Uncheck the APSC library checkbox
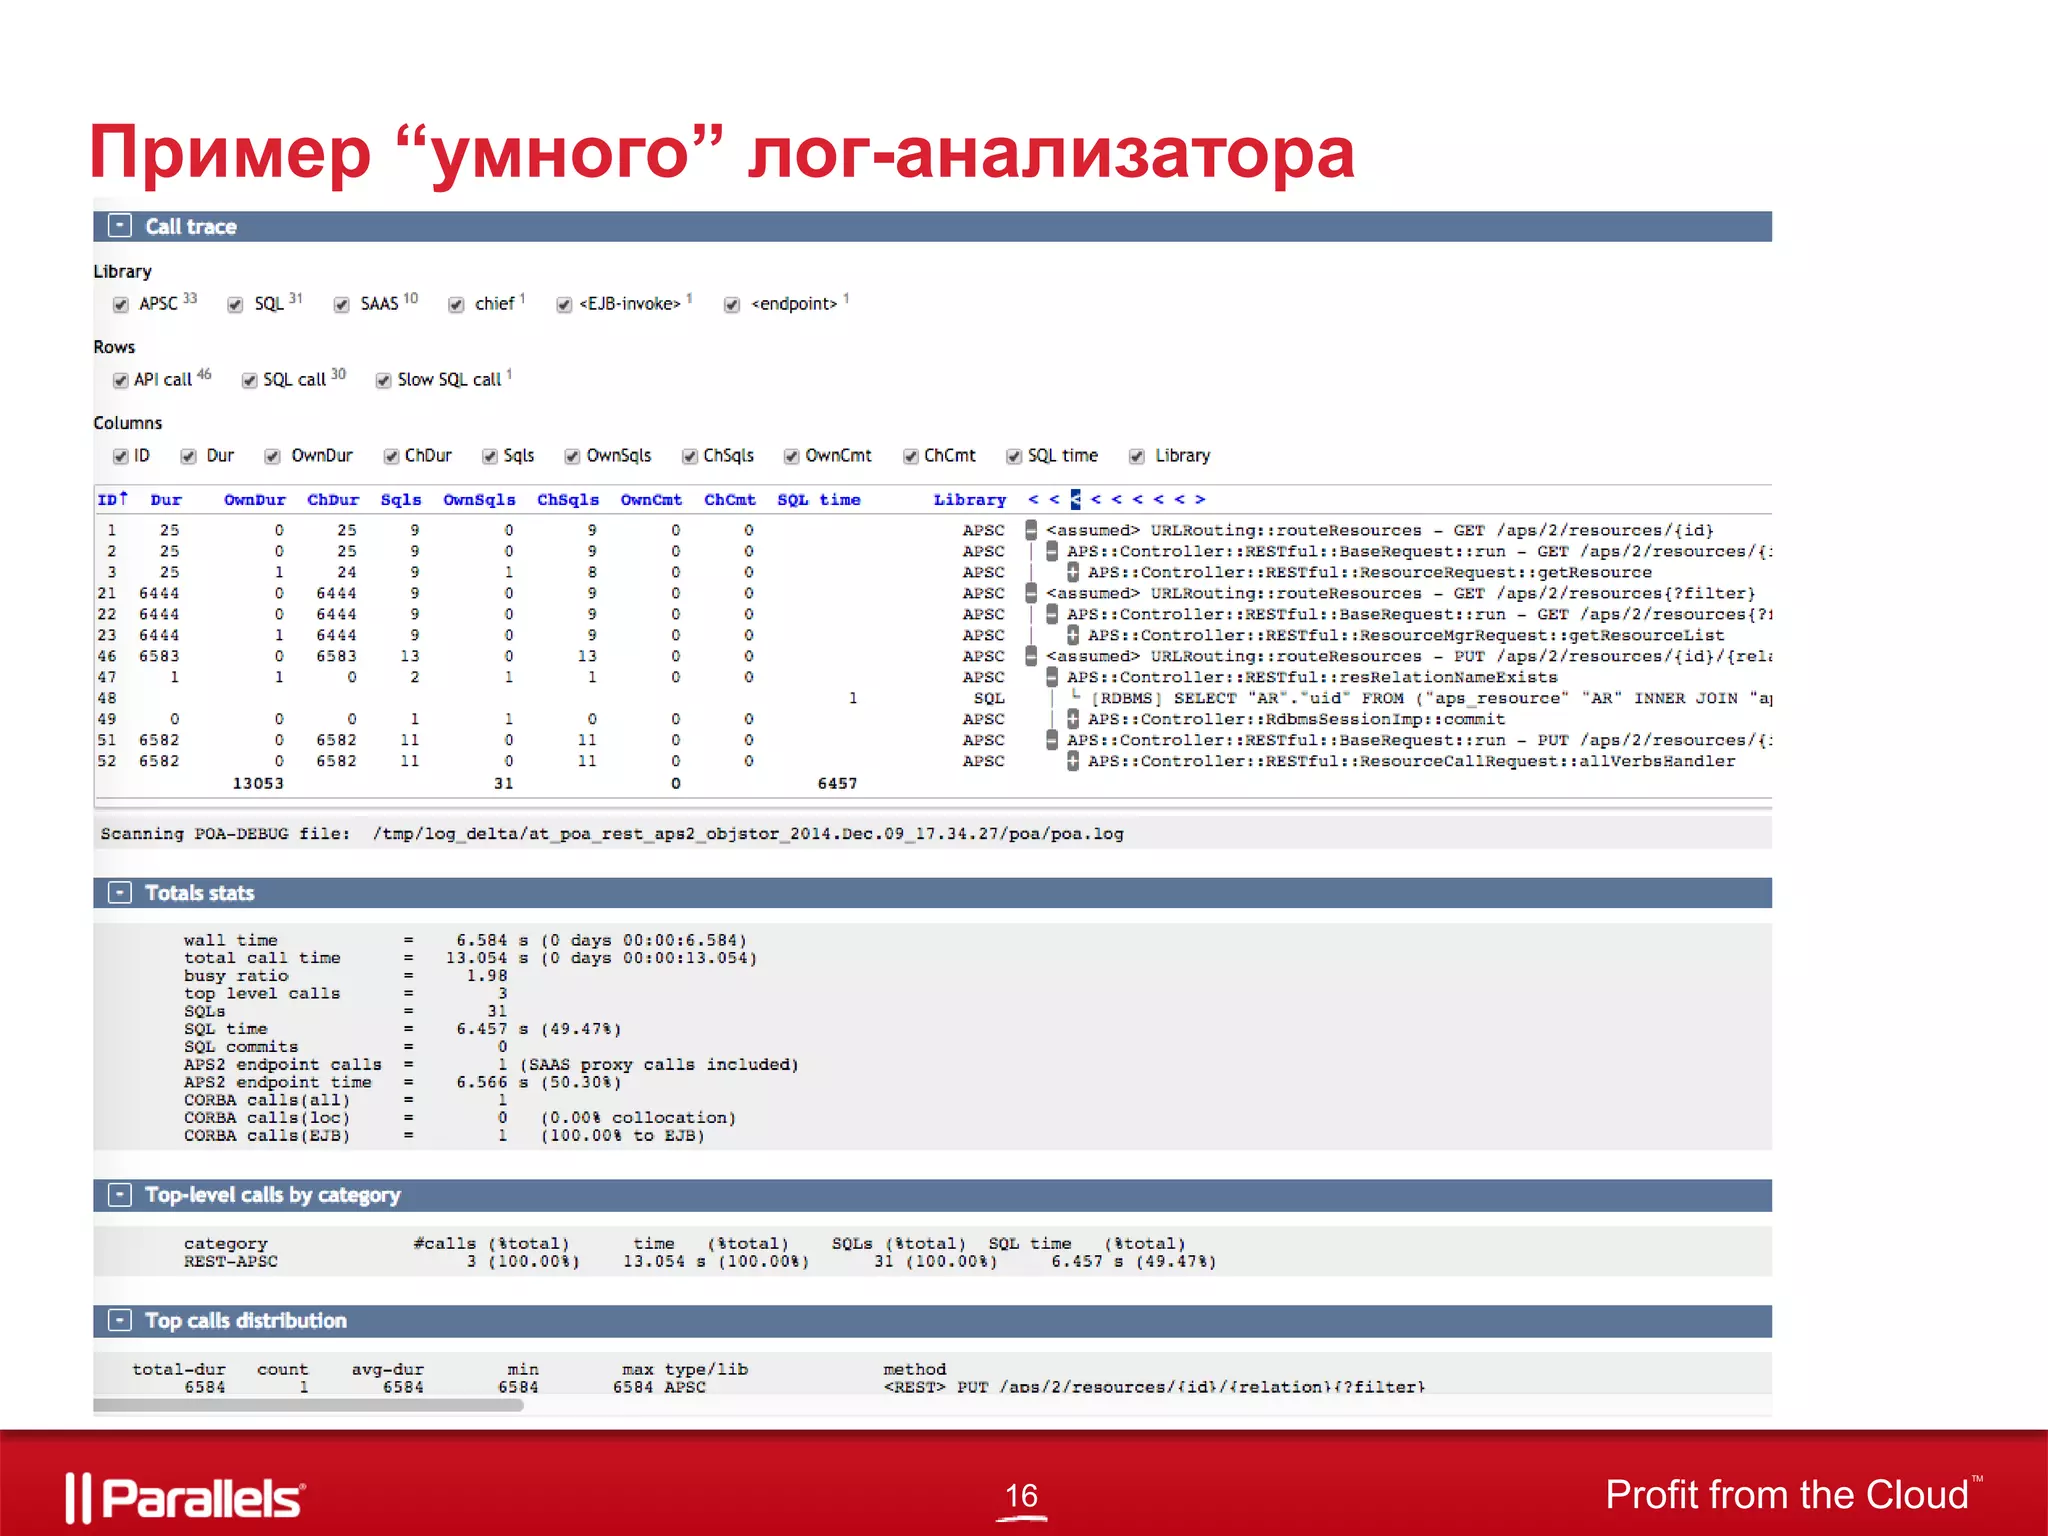The height and width of the screenshot is (1536, 2048). [121, 305]
